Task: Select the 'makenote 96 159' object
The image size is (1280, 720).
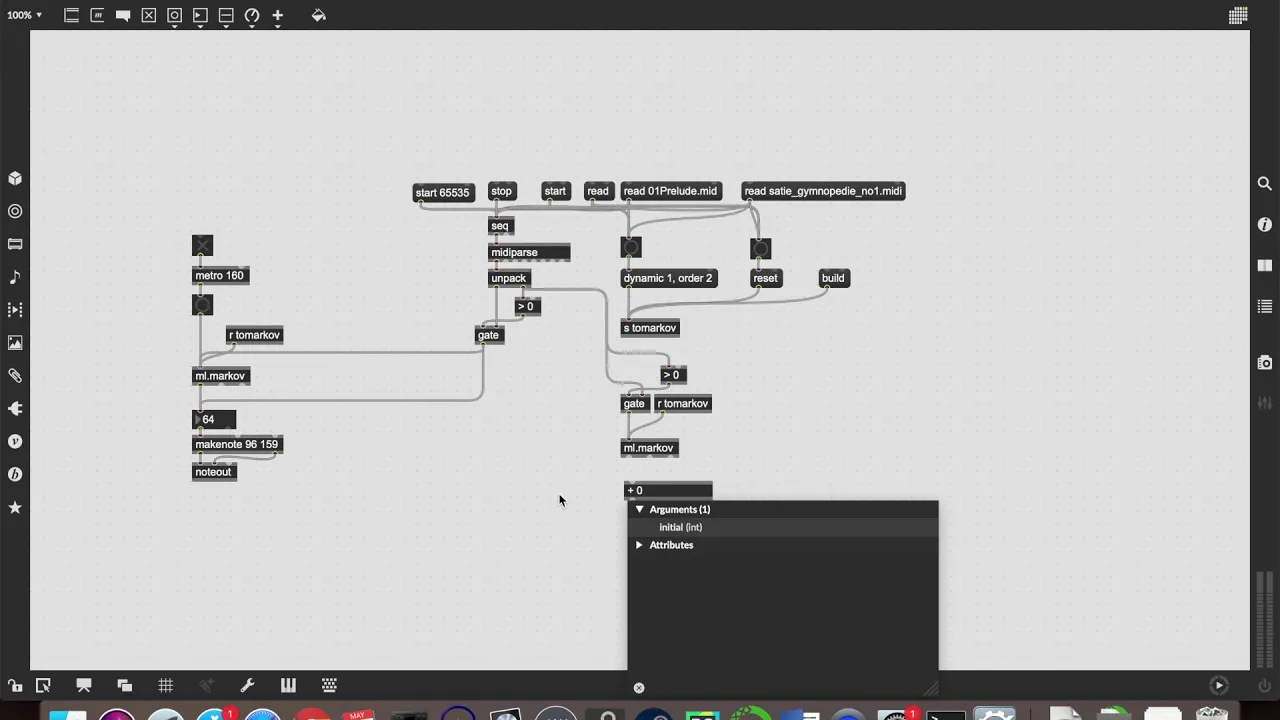Action: tap(237, 444)
